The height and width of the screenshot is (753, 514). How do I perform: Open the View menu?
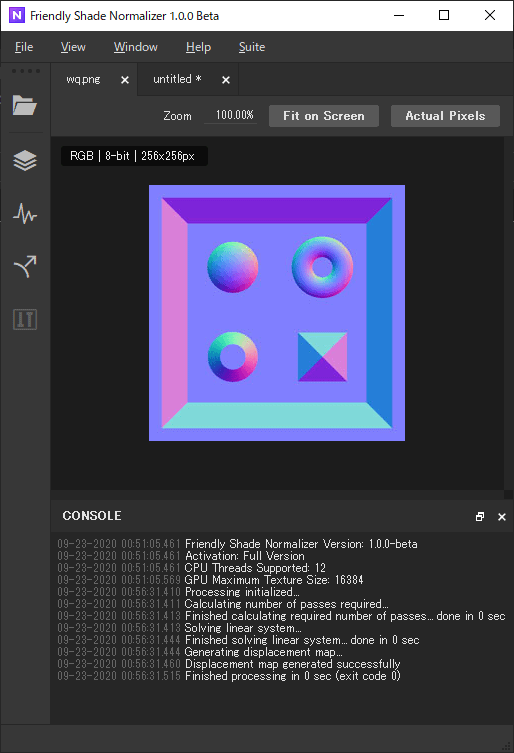73,47
